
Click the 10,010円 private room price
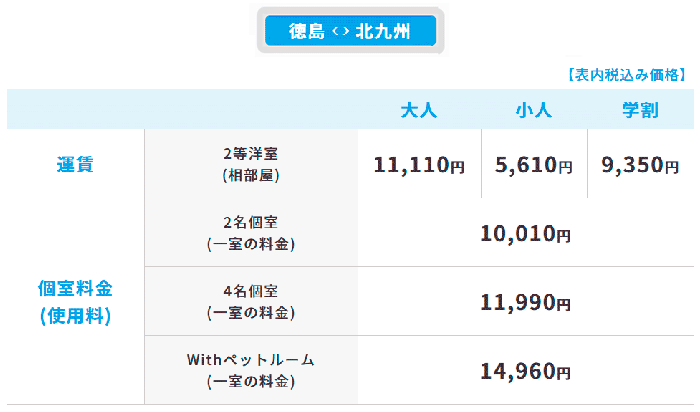pos(525,234)
